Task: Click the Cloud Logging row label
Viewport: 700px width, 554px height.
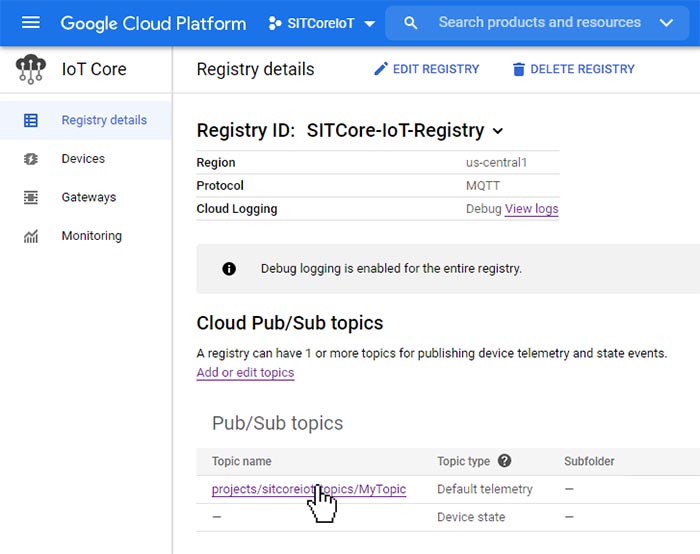Action: point(237,209)
